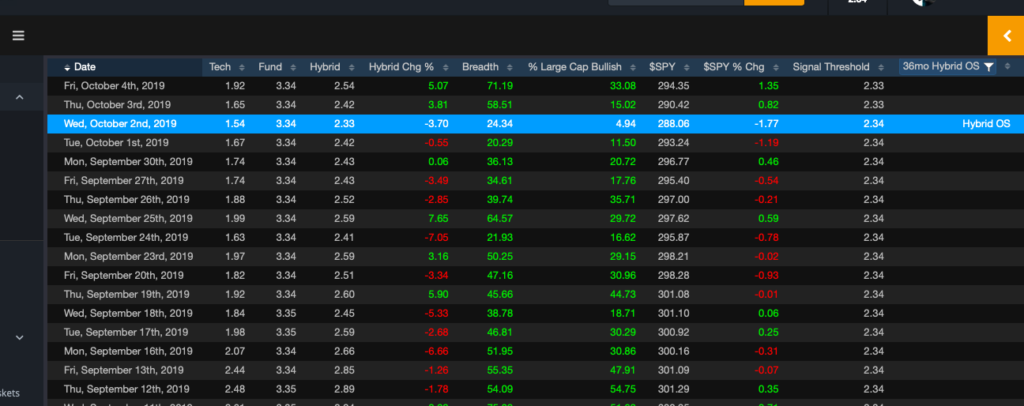Click $SPY value 301.29

(x=673, y=389)
